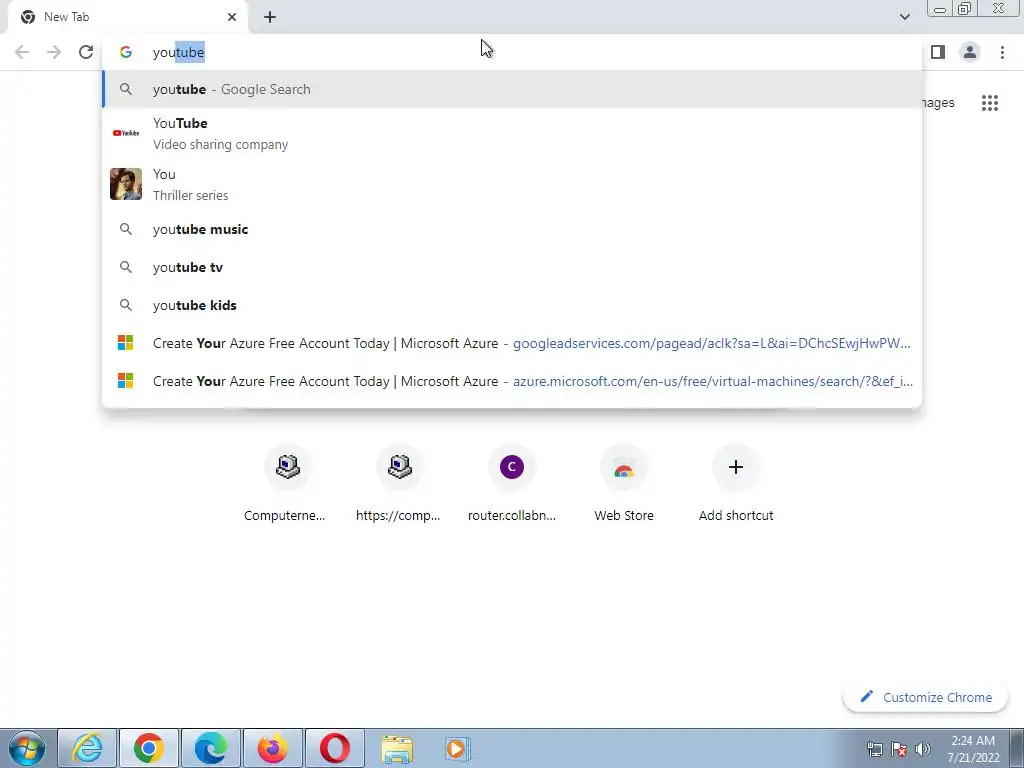
Task: Open the Chrome profile avatar
Action: click(970, 52)
